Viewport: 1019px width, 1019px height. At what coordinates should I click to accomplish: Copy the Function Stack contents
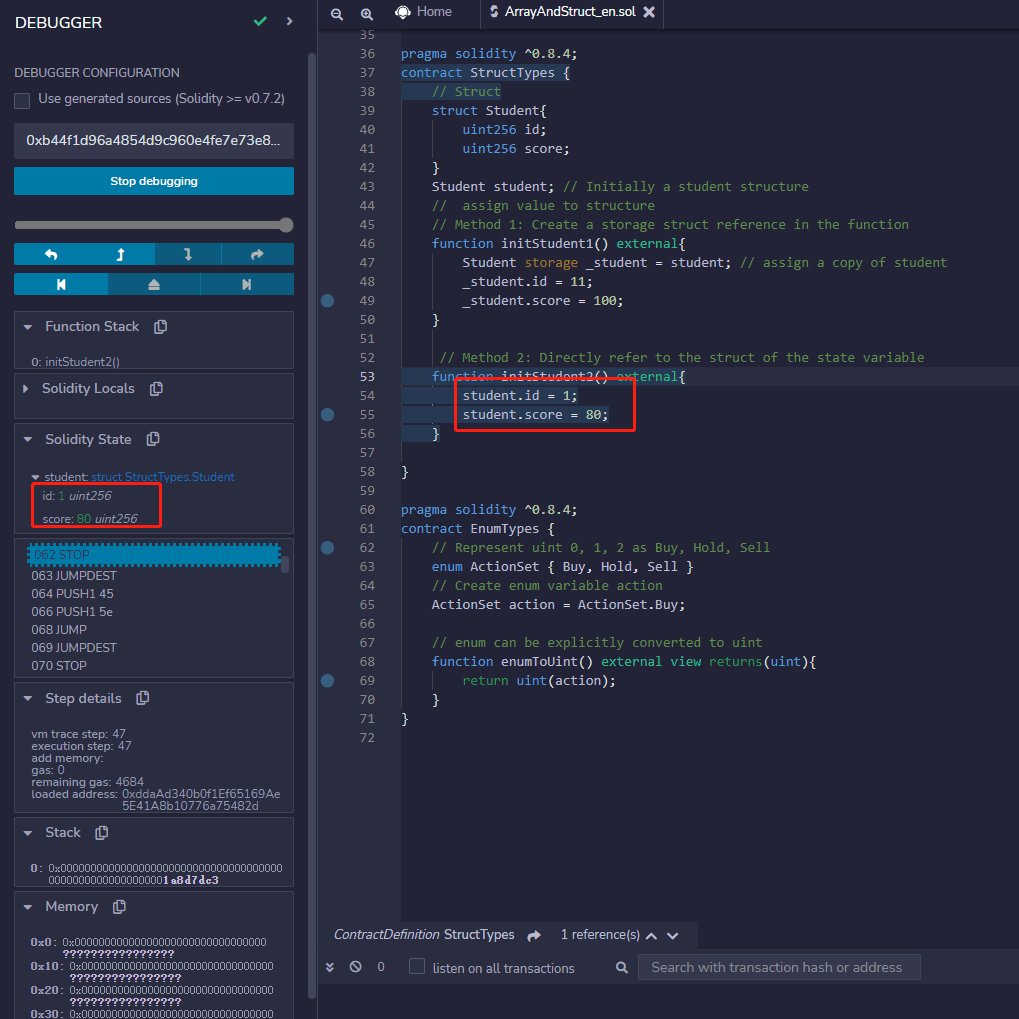160,327
